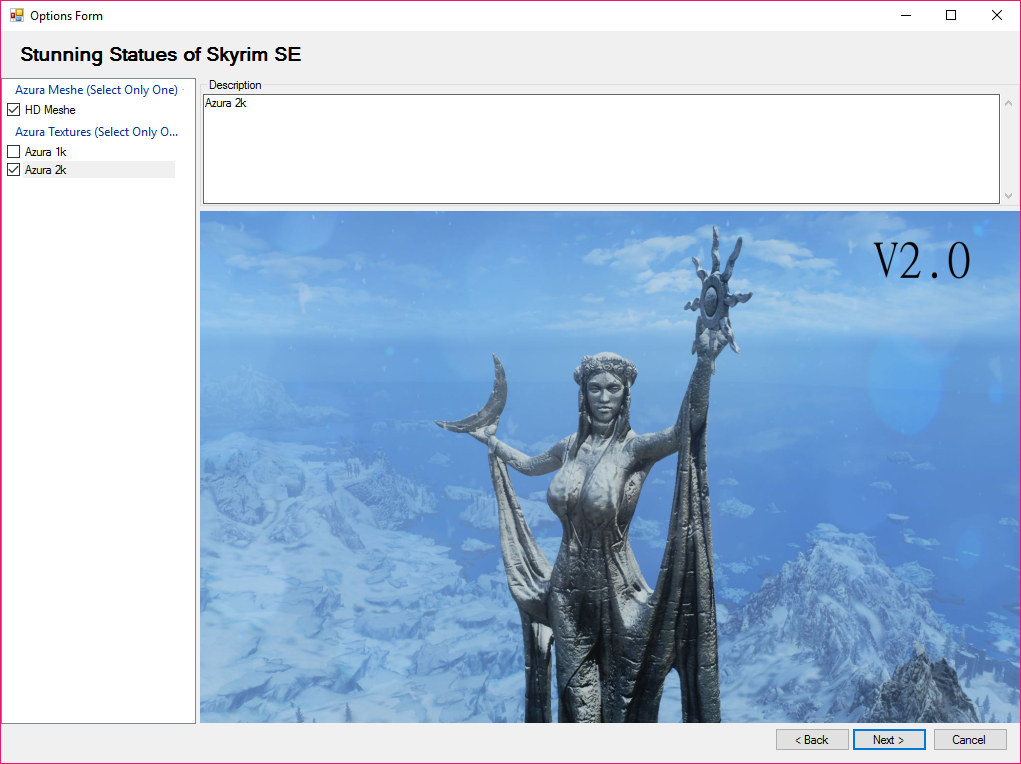Viewport: 1021px width, 764px height.
Task: Click inside the Description text box
Action: (x=601, y=149)
